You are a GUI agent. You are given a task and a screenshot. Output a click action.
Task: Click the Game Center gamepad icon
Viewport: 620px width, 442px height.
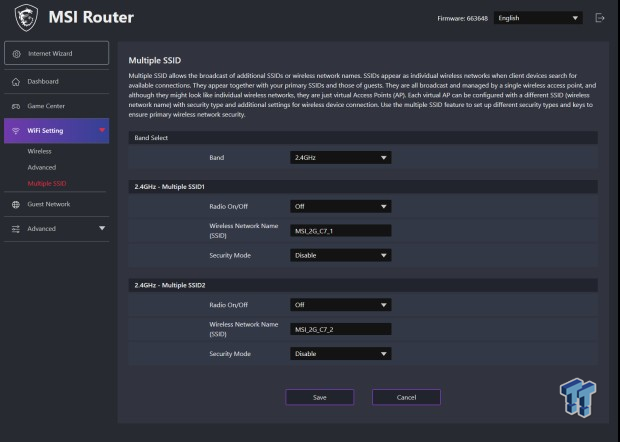[16, 106]
